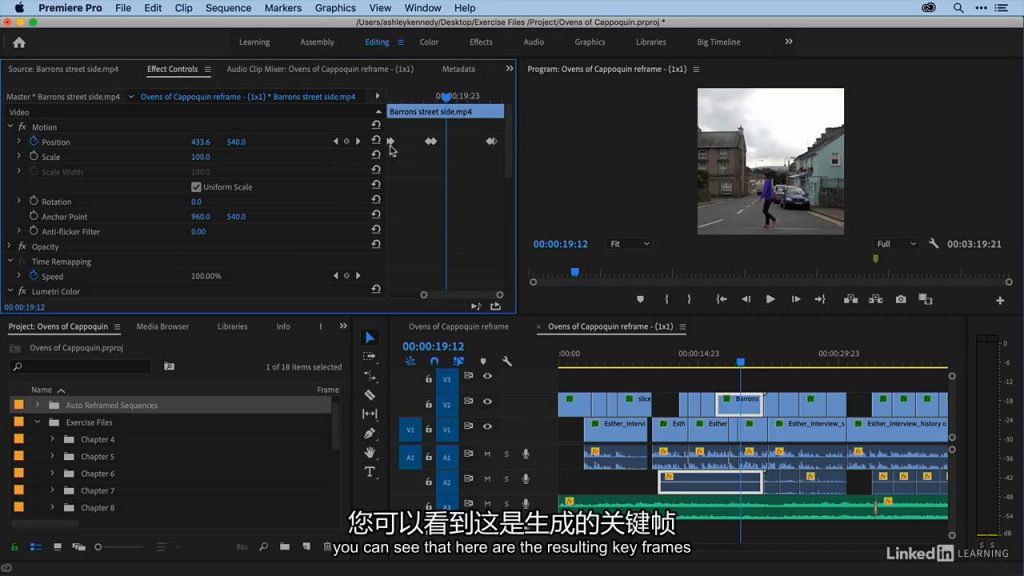Select the Ripple Edit tool

[x=370, y=376]
